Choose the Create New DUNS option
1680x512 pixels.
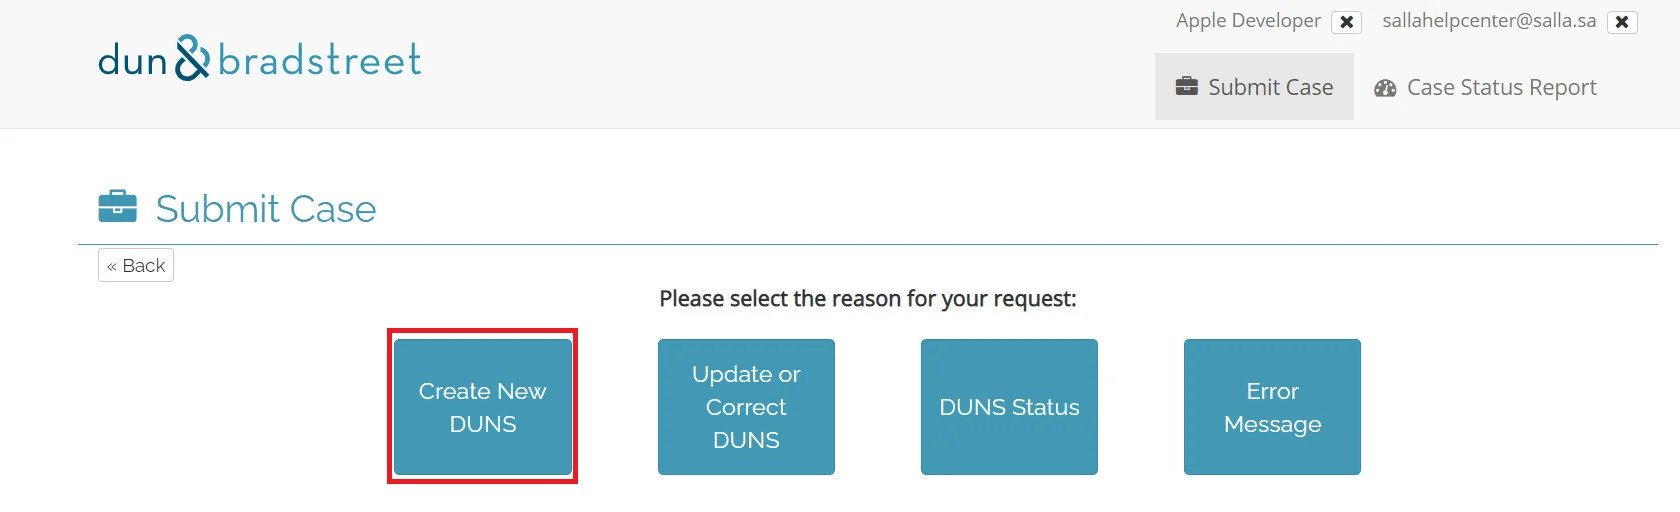point(483,407)
